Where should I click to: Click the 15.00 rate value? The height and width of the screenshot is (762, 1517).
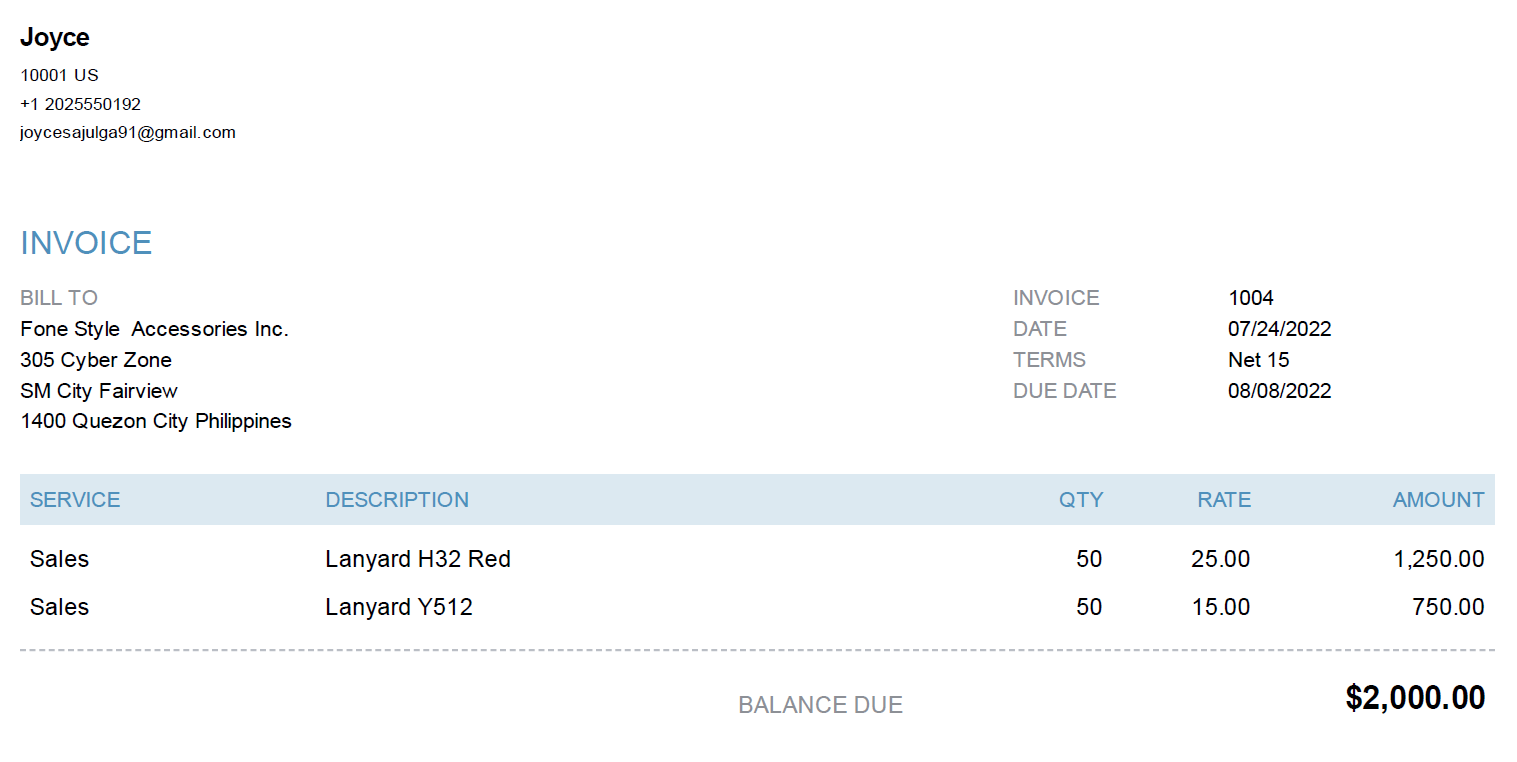coord(1220,607)
